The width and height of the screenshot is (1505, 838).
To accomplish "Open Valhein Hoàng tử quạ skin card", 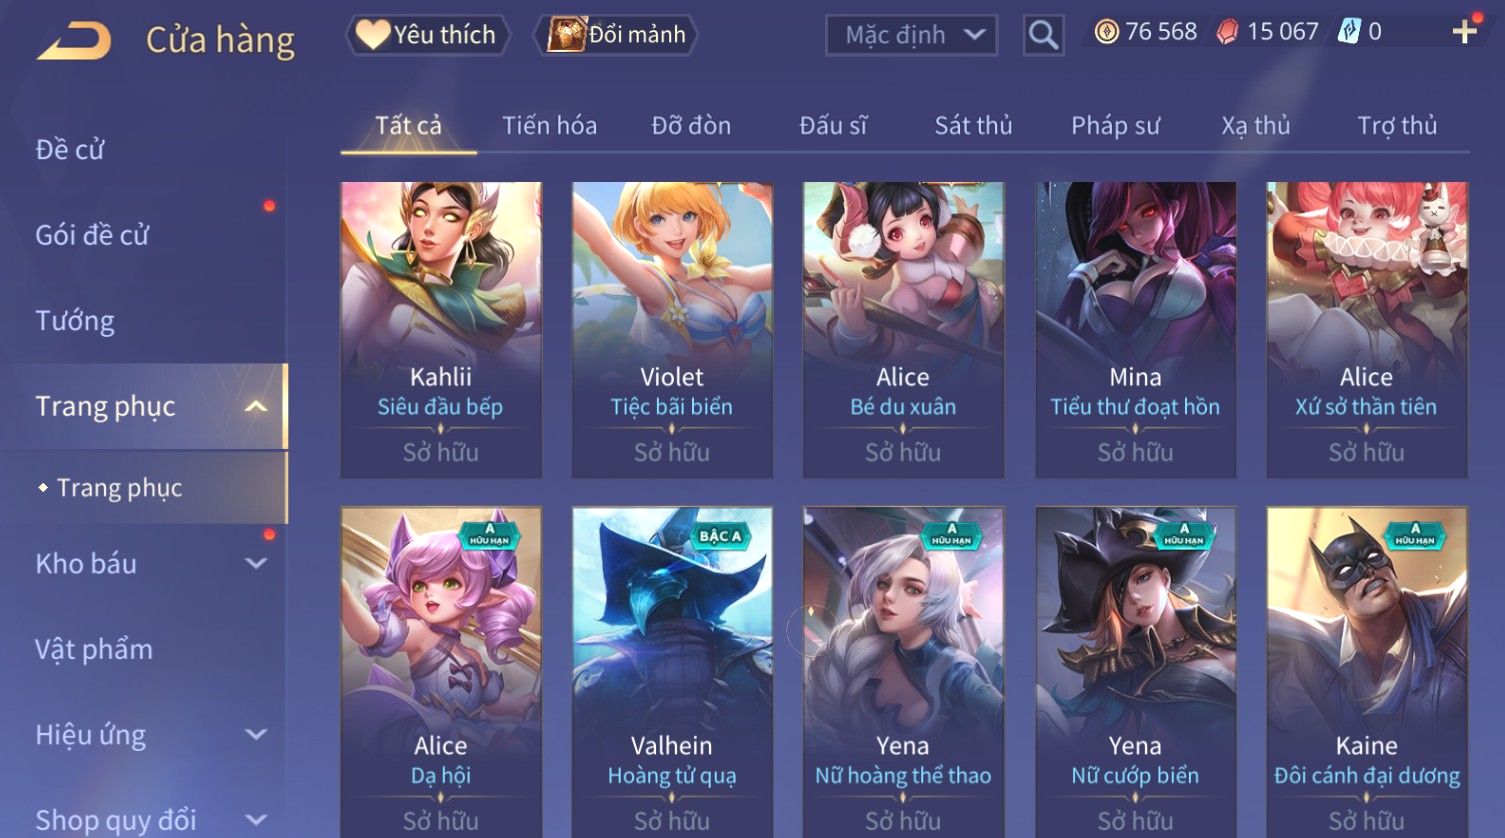I will (672, 672).
